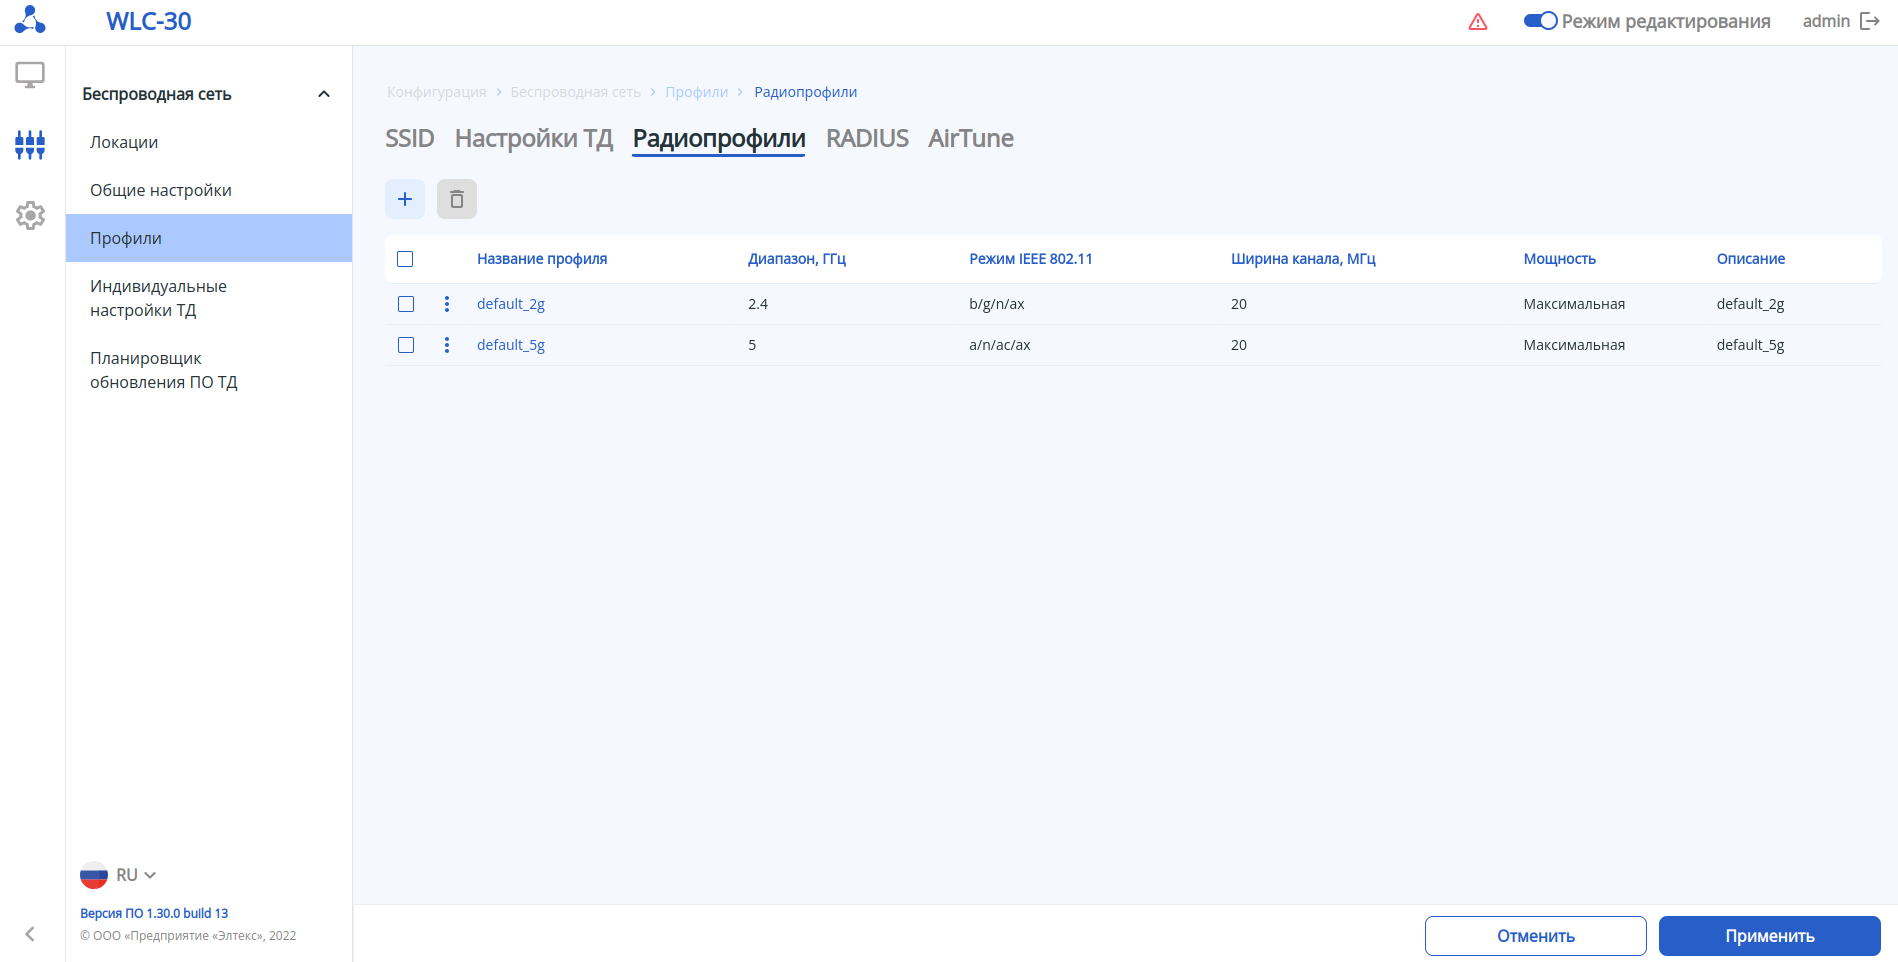The image size is (1898, 962).
Task: Click the add radio profile plus button
Action: (405, 199)
